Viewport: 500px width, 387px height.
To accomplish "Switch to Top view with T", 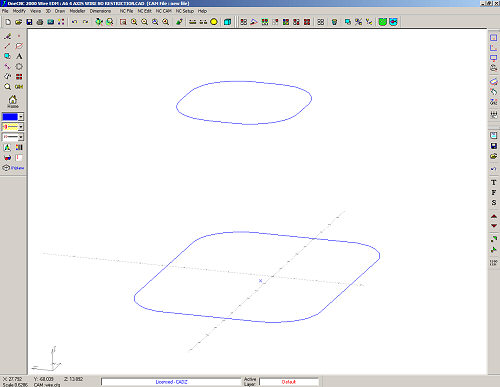I will click(x=494, y=182).
